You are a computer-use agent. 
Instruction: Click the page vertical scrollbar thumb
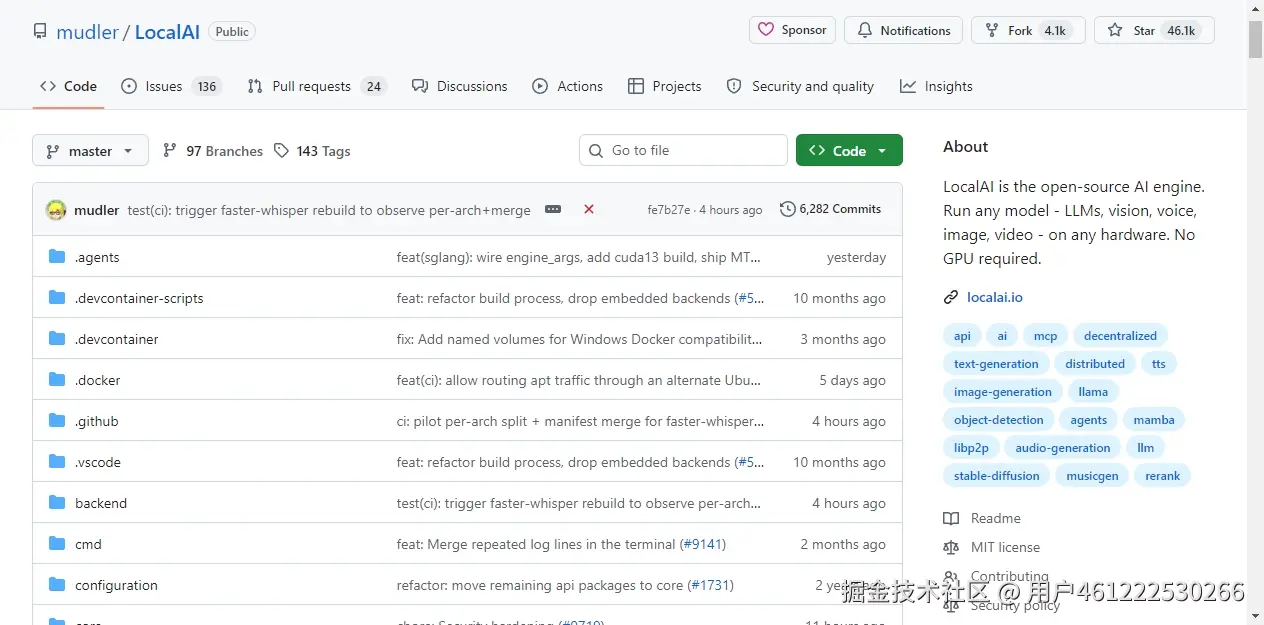(1256, 40)
